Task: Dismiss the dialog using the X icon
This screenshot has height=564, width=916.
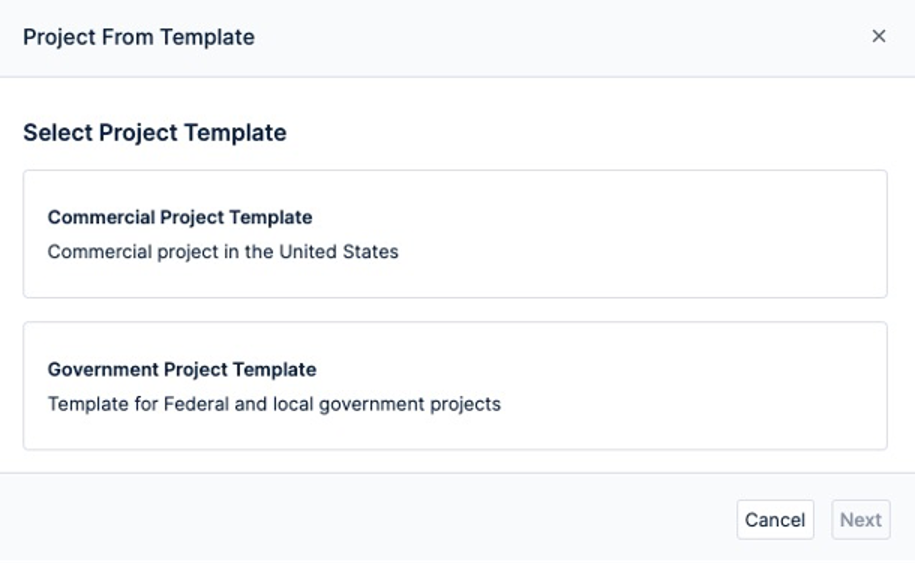Action: 878,37
